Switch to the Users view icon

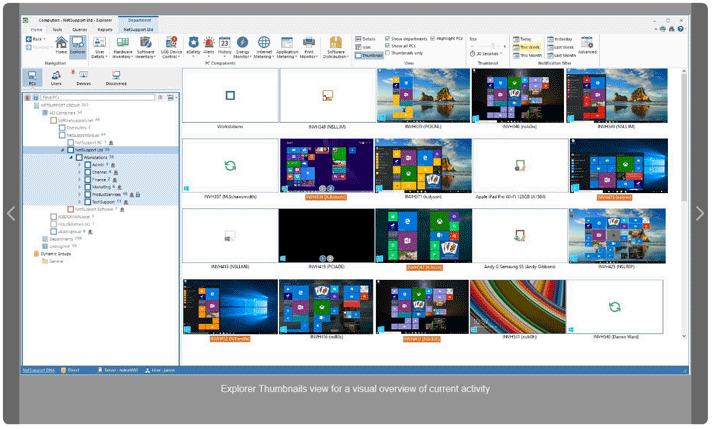(58, 79)
